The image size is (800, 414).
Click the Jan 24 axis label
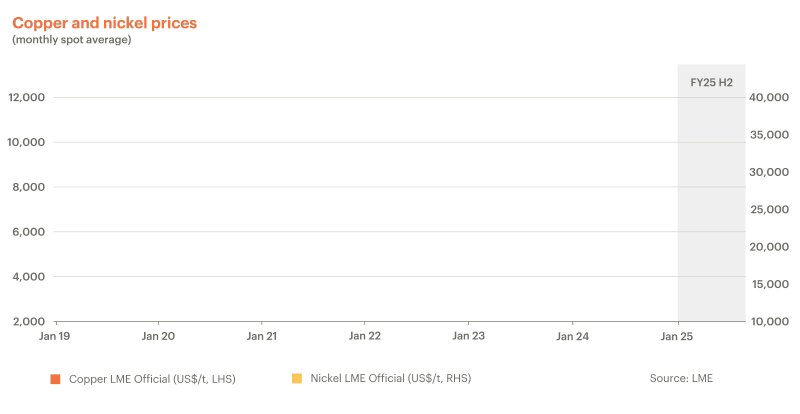click(x=572, y=337)
